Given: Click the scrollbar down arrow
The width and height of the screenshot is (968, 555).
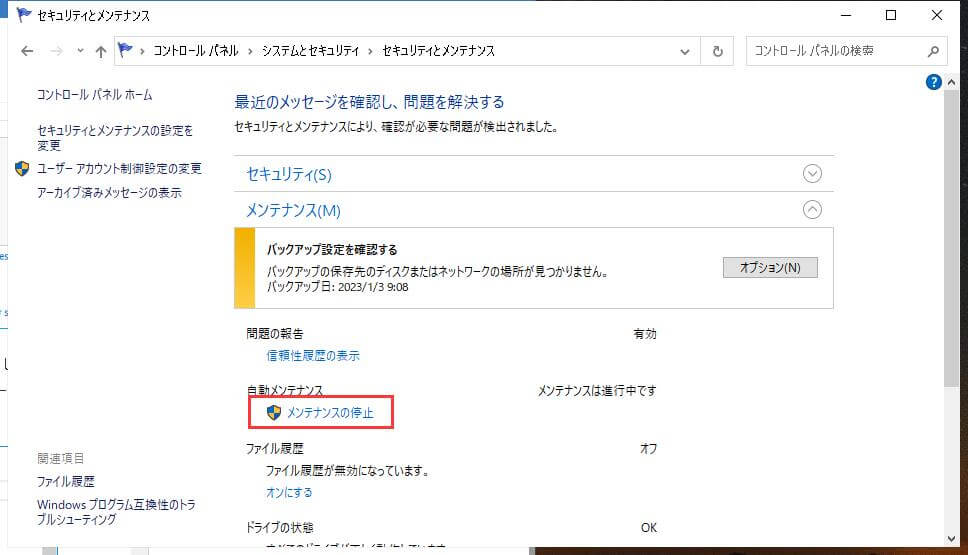Looking at the screenshot, I should click(x=951, y=539).
